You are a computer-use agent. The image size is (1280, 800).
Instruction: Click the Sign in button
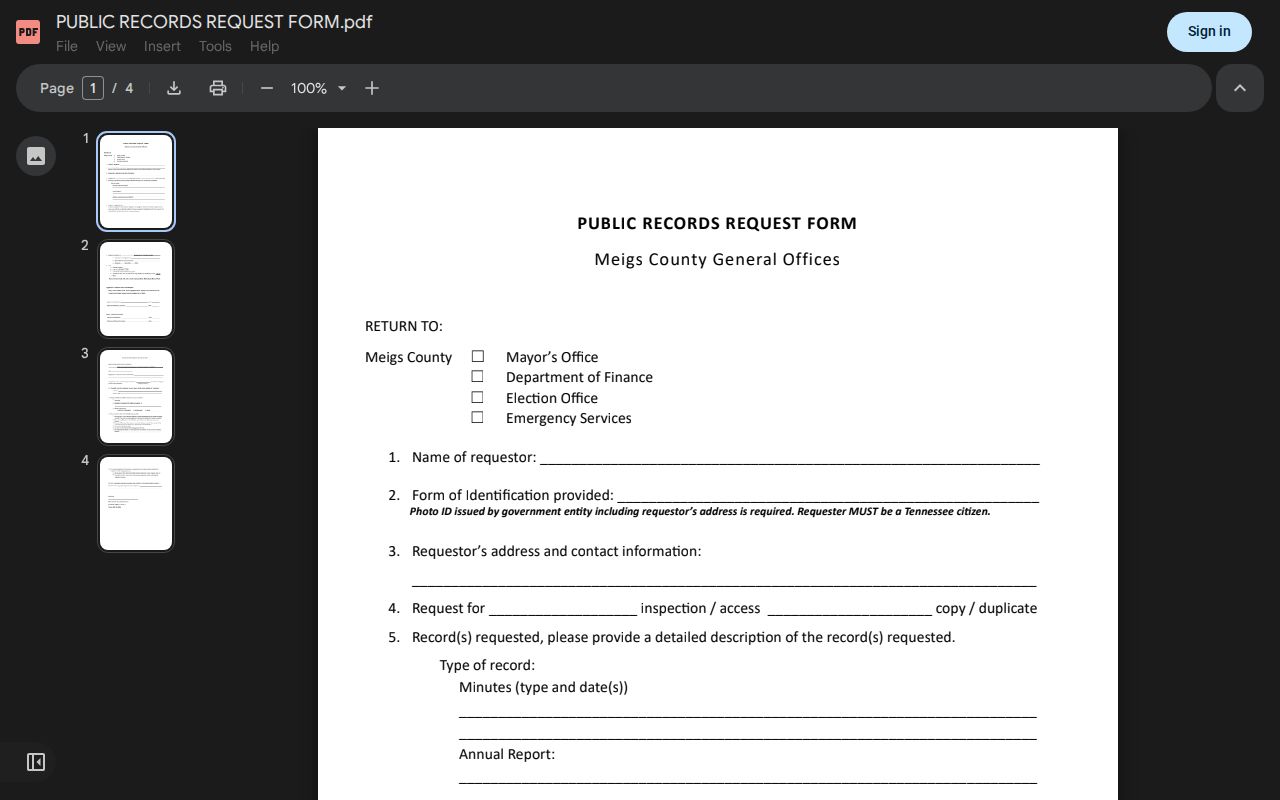[x=1209, y=32]
